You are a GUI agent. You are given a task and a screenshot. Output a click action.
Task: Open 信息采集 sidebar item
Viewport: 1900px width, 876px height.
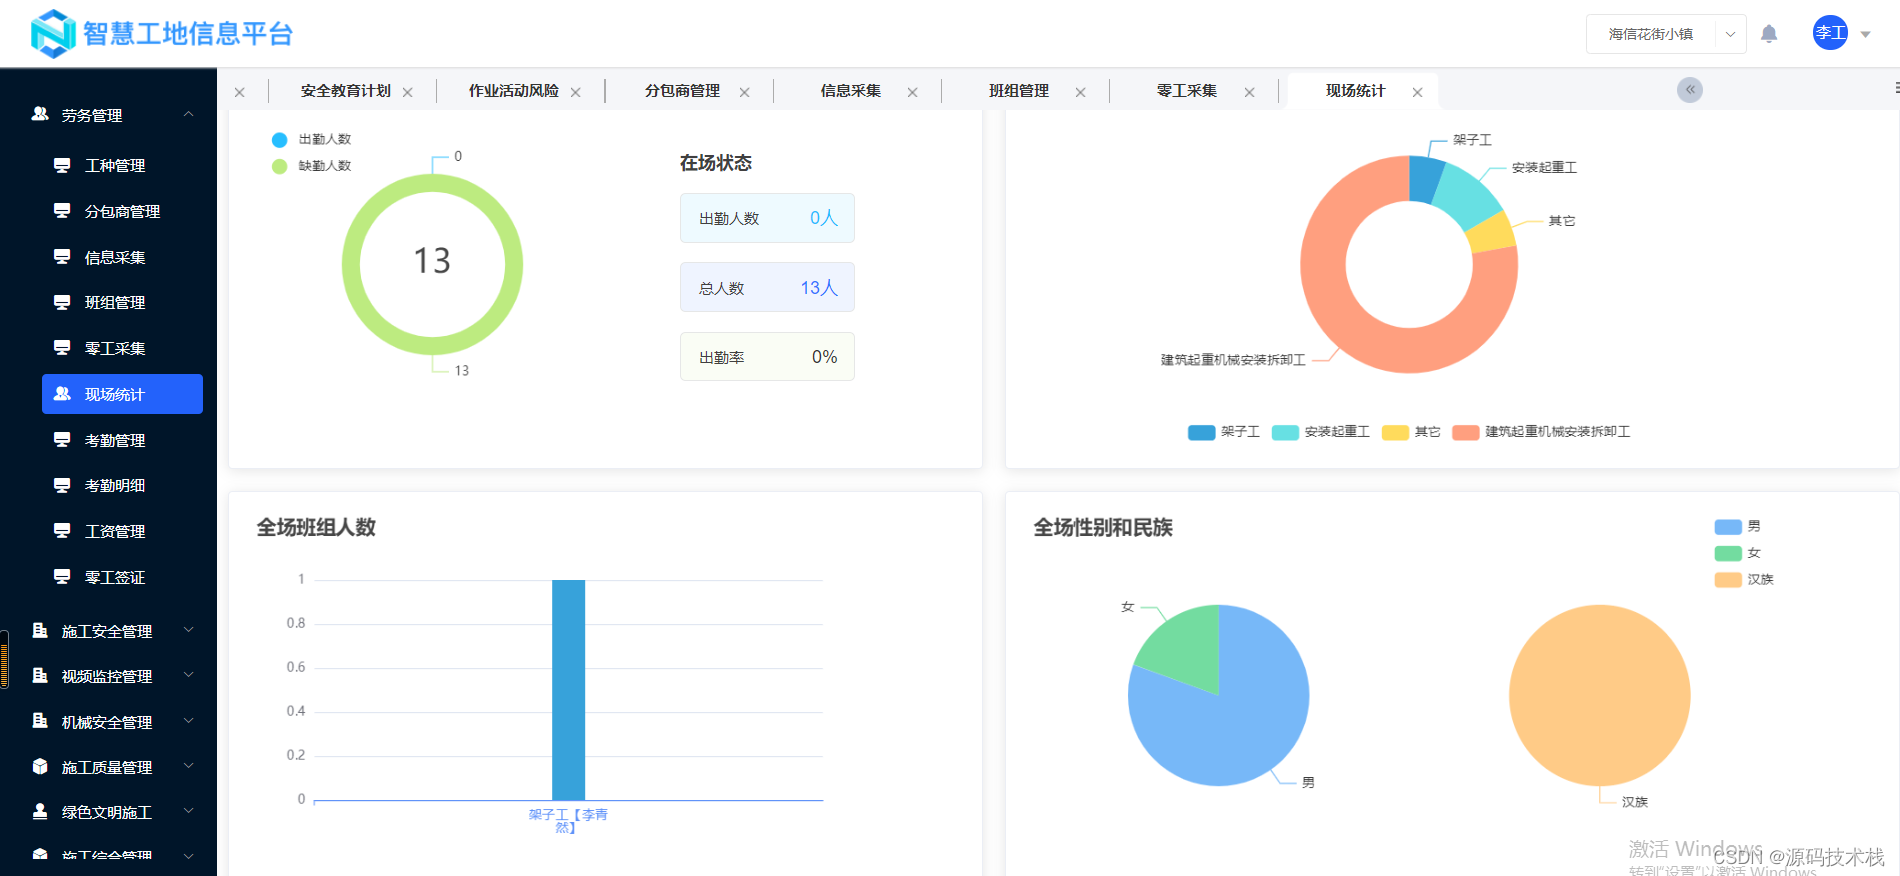pyautogui.click(x=115, y=257)
